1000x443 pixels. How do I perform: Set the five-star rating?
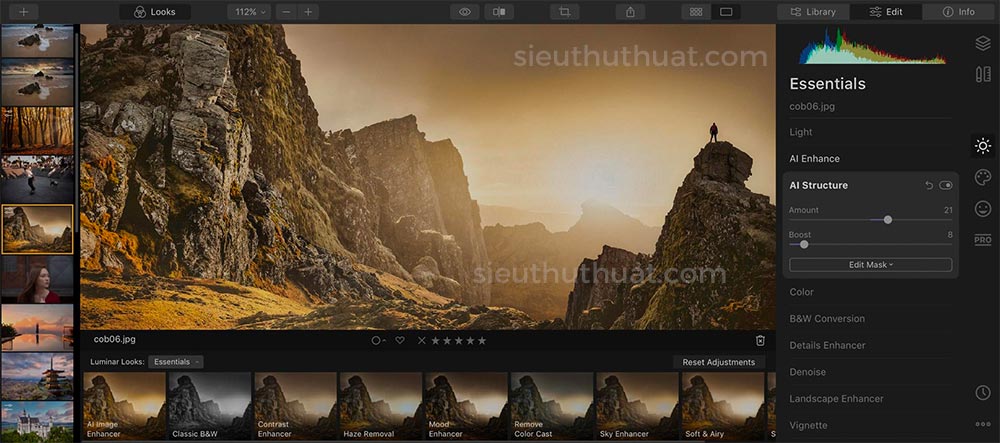pos(482,340)
